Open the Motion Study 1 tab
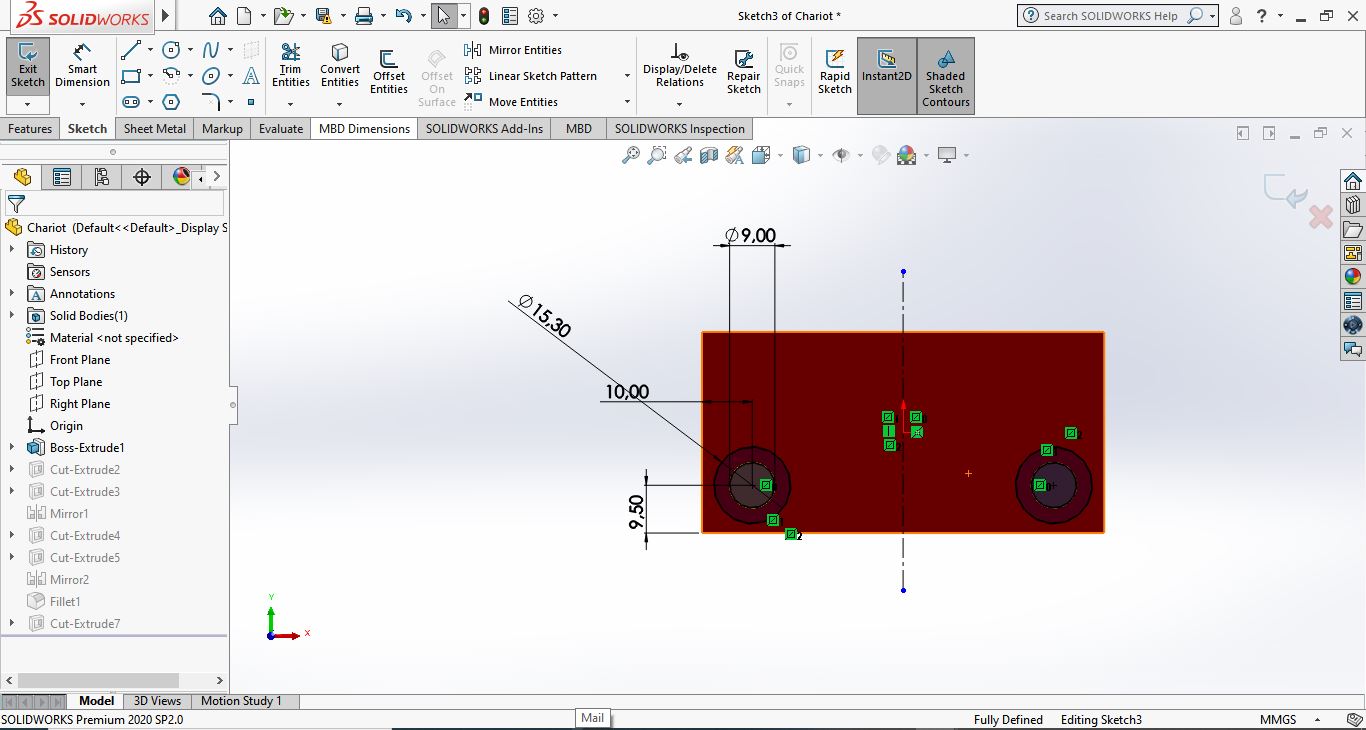Screen dimensions: 1366x730 (x=241, y=701)
